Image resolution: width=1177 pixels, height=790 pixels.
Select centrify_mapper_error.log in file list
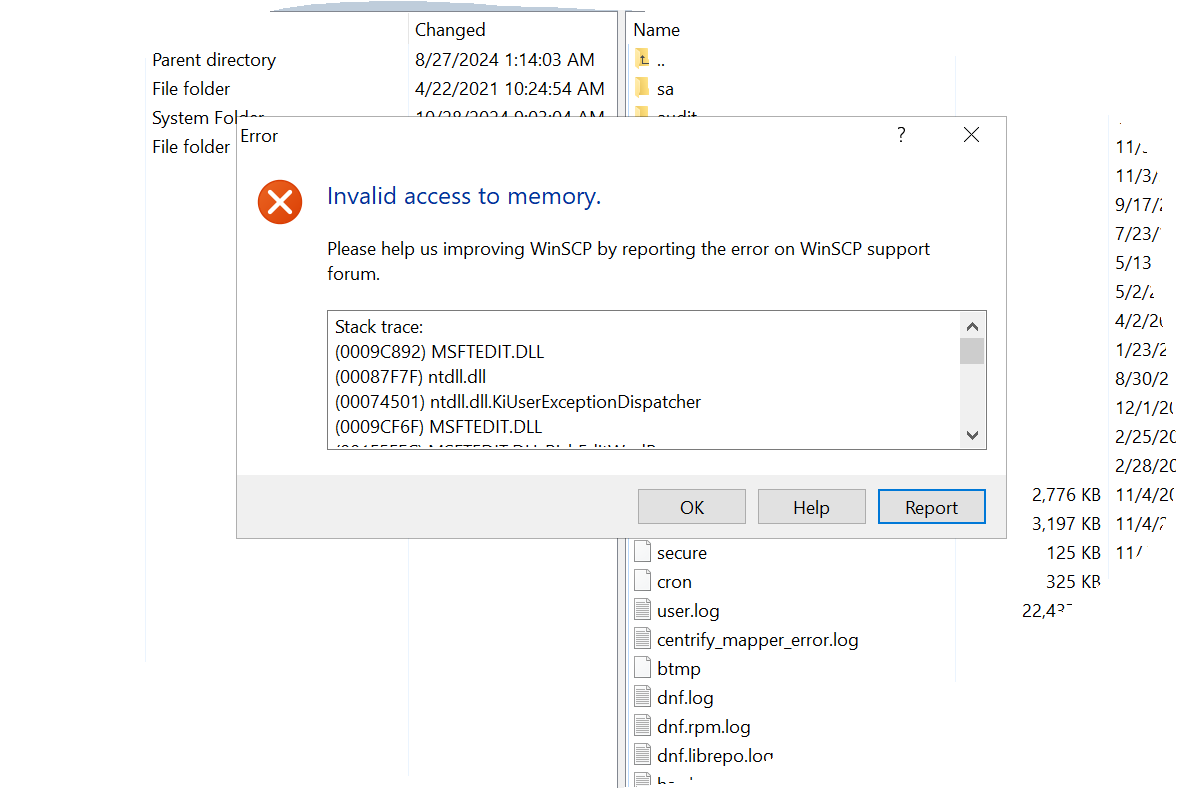757,639
